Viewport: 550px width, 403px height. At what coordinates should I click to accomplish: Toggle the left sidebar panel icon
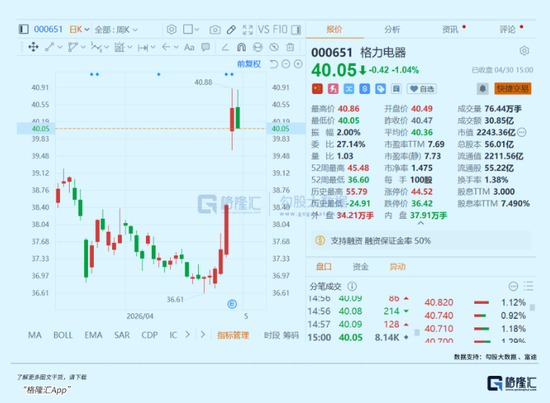coord(24,29)
